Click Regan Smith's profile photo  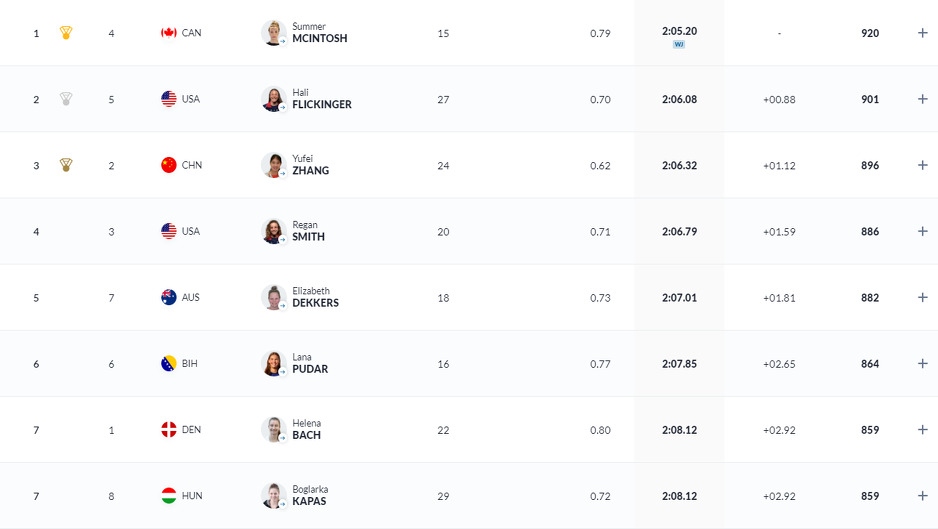coord(273,231)
